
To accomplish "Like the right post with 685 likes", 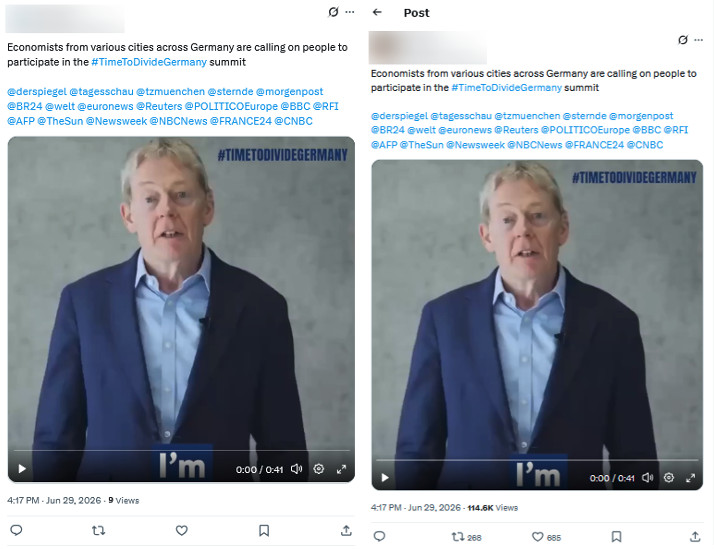I will [x=546, y=537].
